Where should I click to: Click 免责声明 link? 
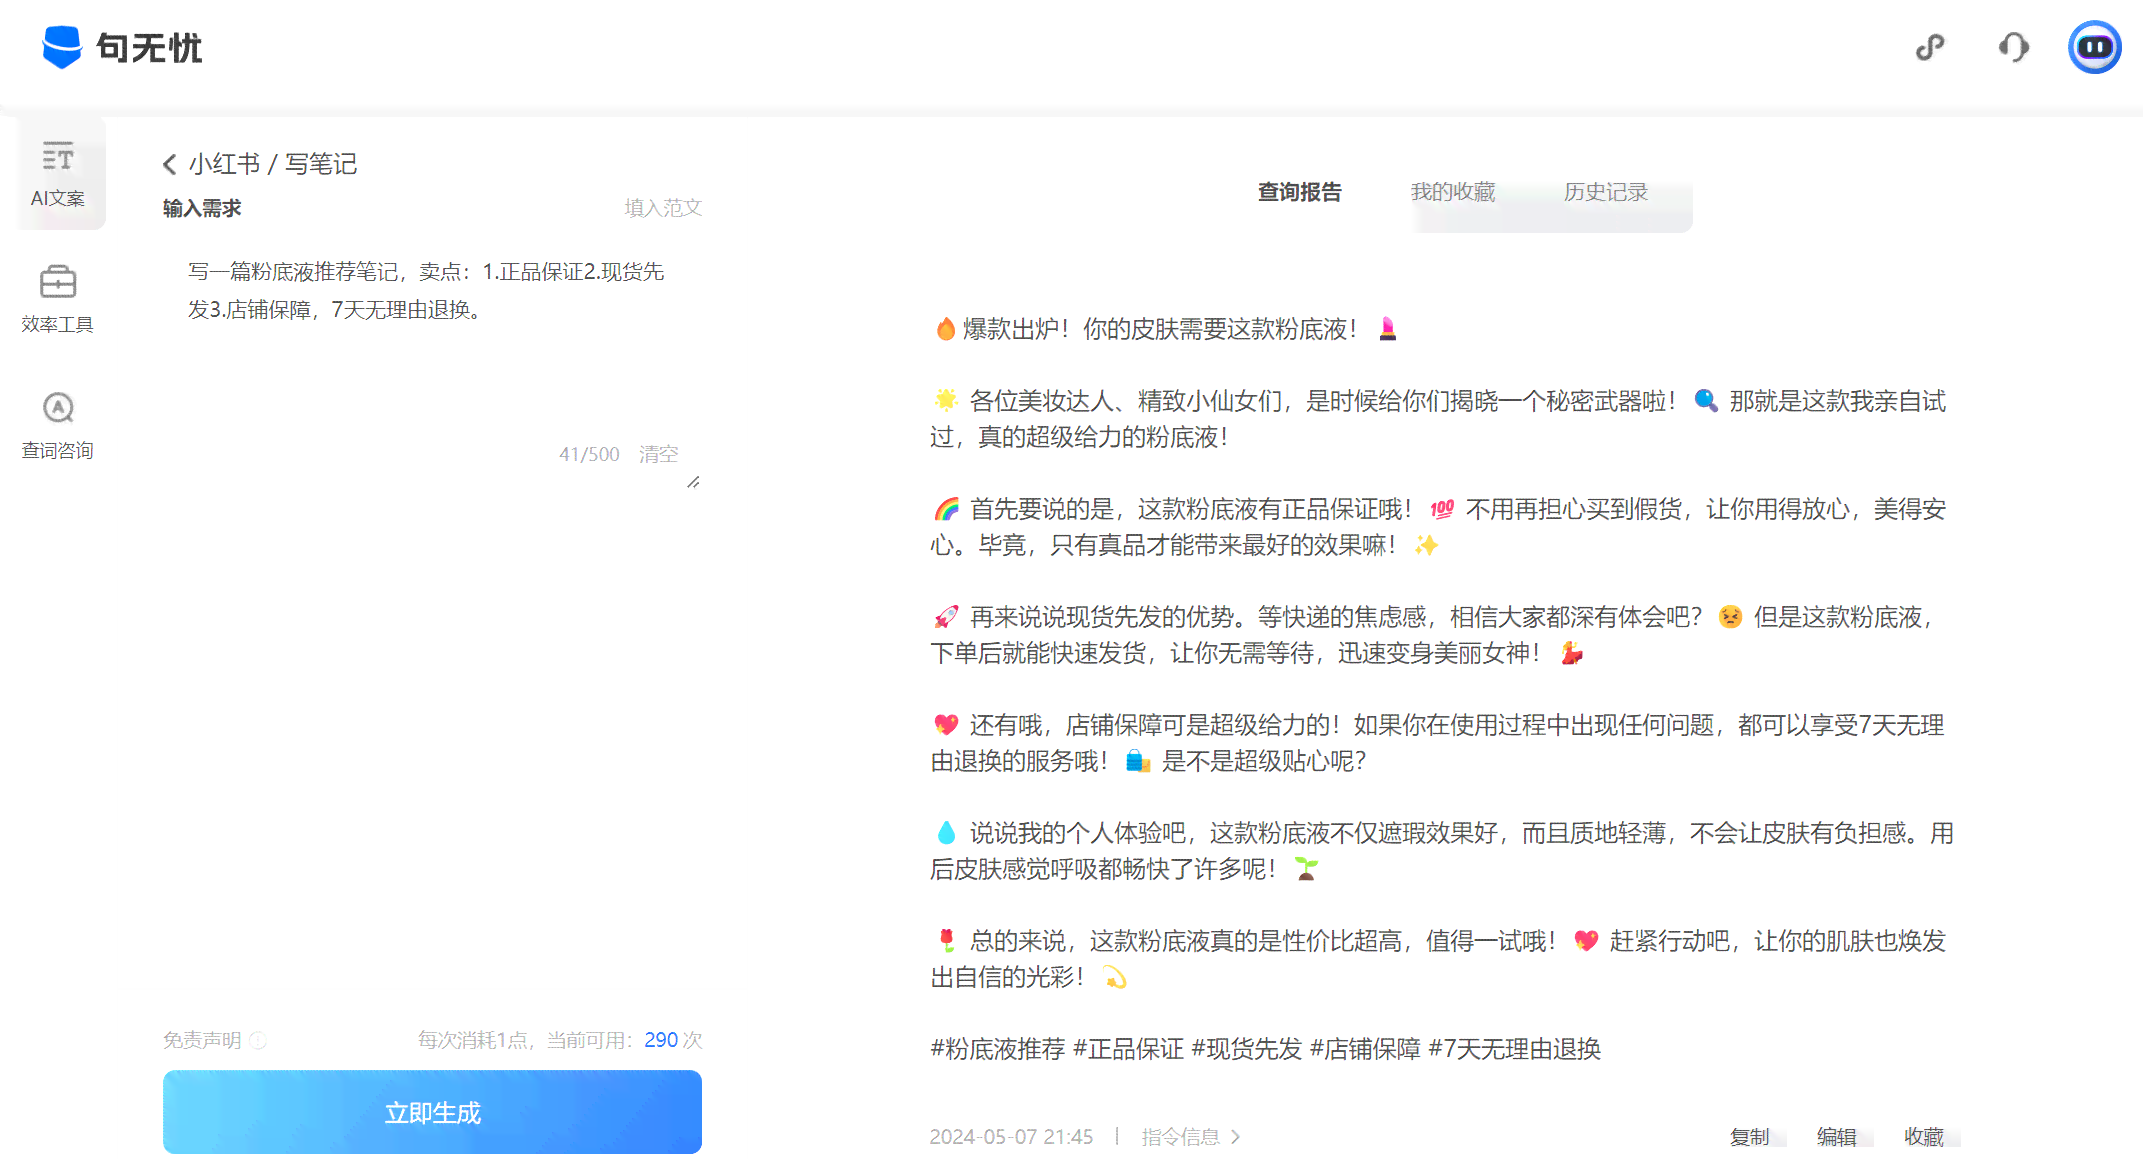point(202,1040)
